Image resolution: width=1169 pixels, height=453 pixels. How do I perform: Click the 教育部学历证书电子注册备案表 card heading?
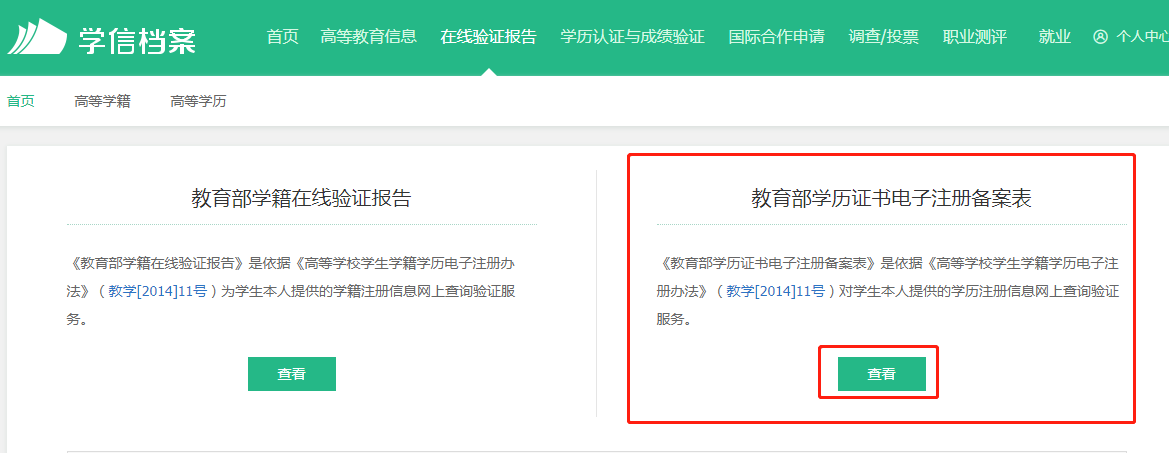[891, 198]
